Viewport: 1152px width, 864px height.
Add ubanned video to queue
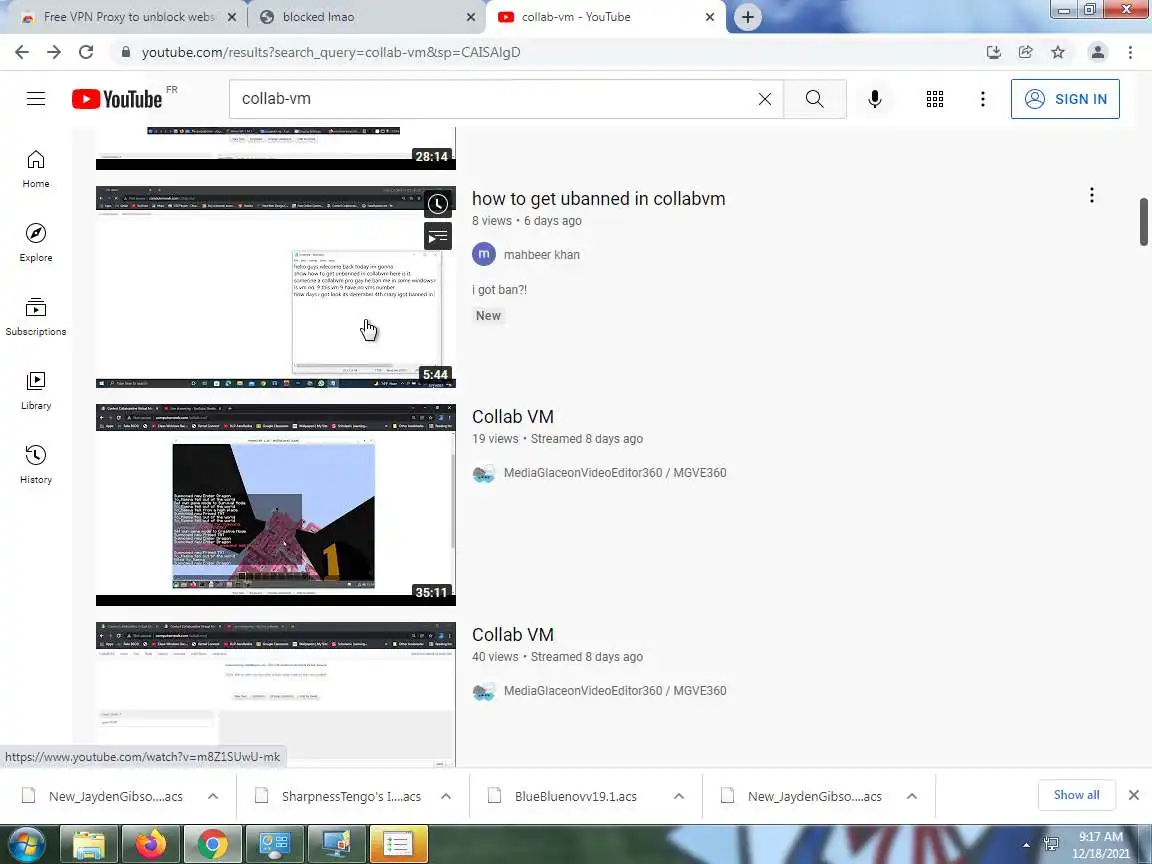tap(438, 237)
